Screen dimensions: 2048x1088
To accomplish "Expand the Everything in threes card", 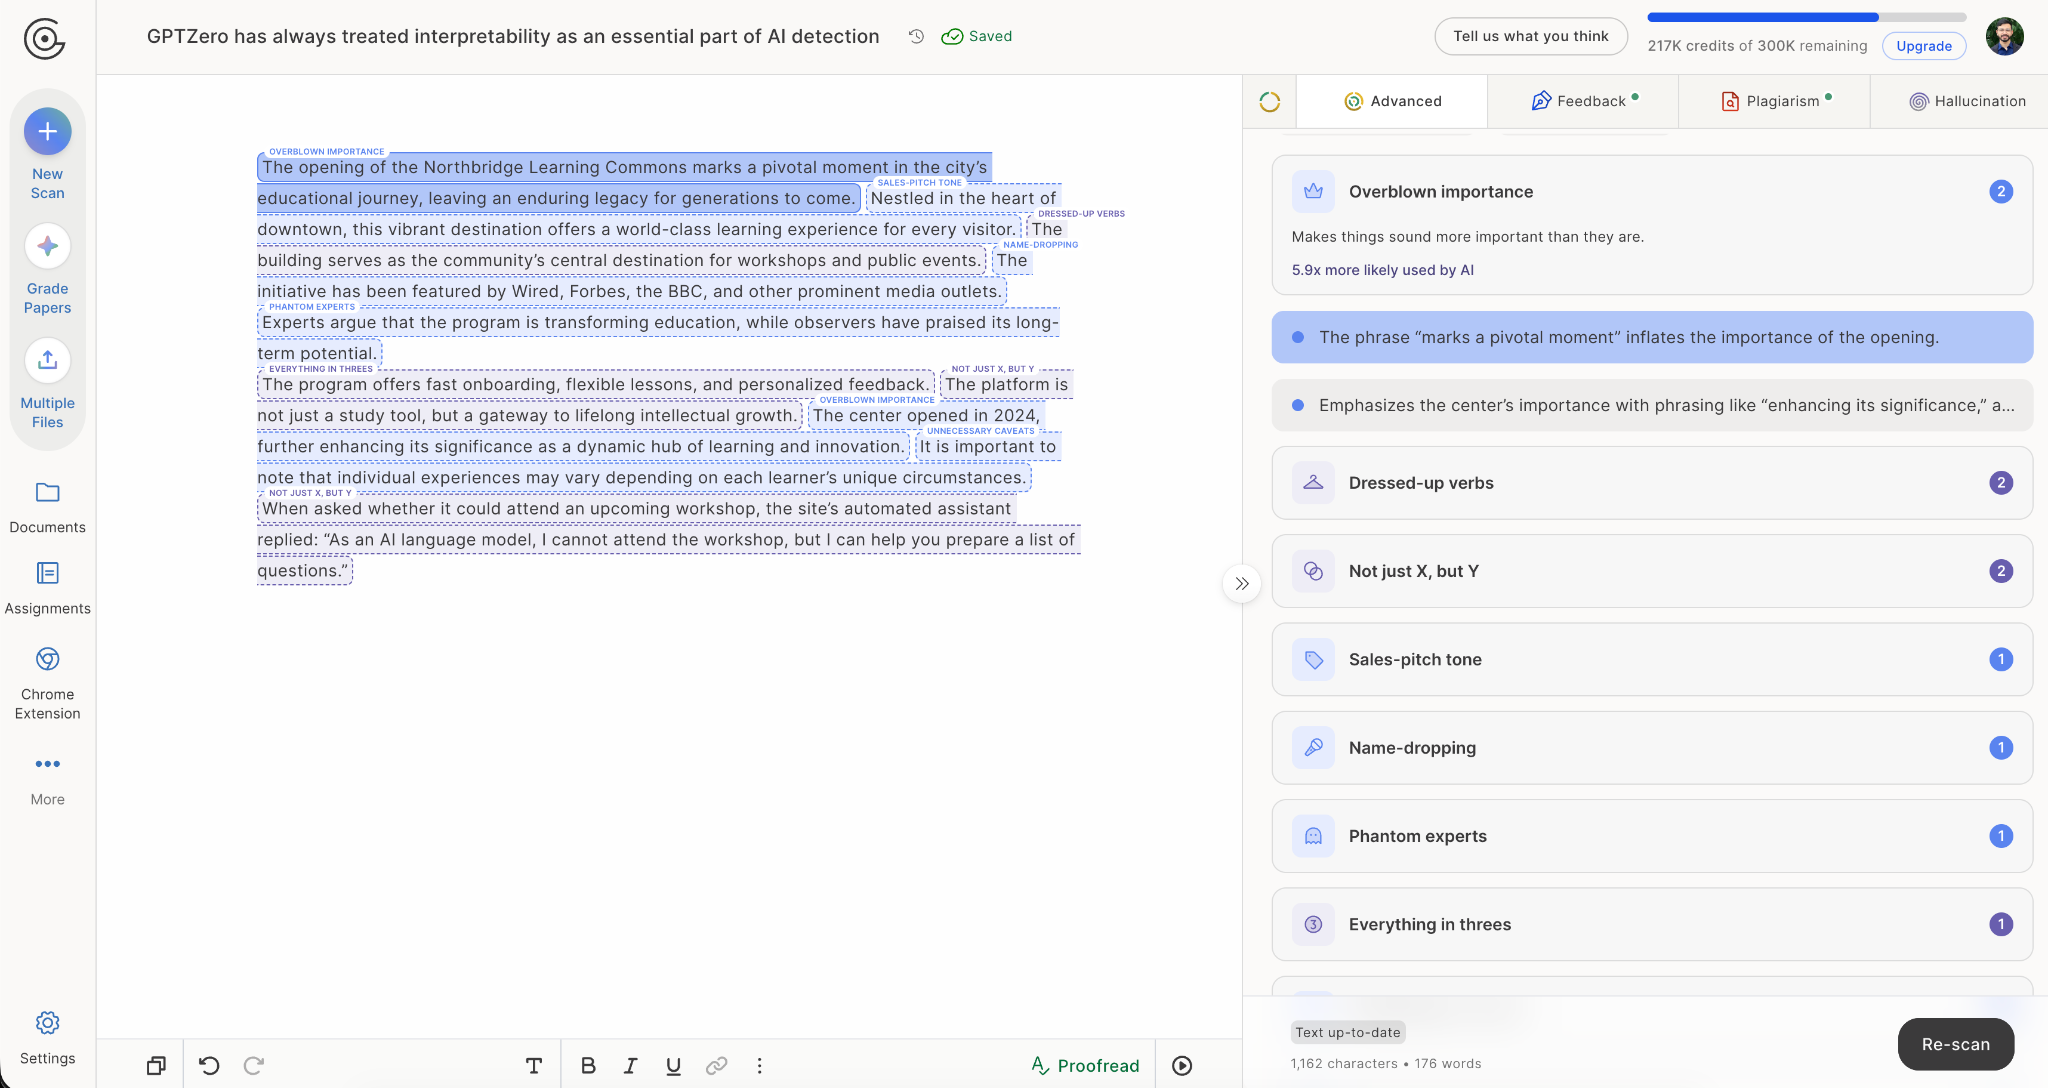I will 1652,924.
